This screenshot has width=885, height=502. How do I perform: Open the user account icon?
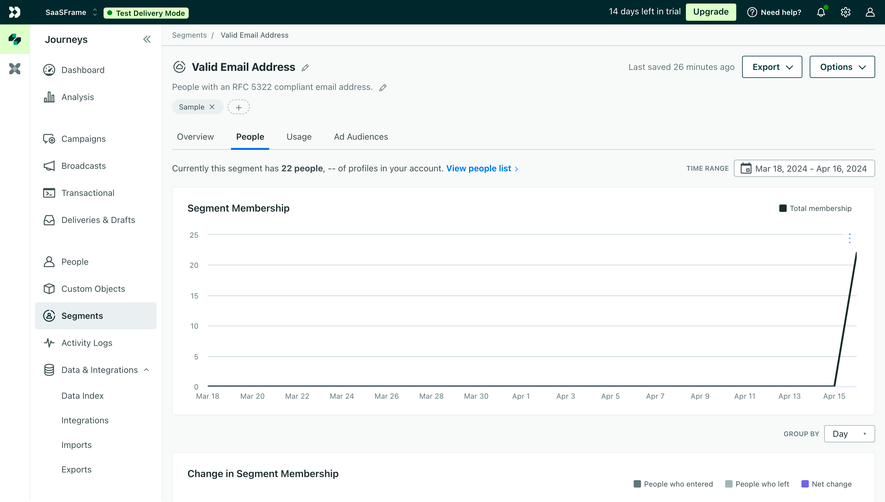point(870,12)
